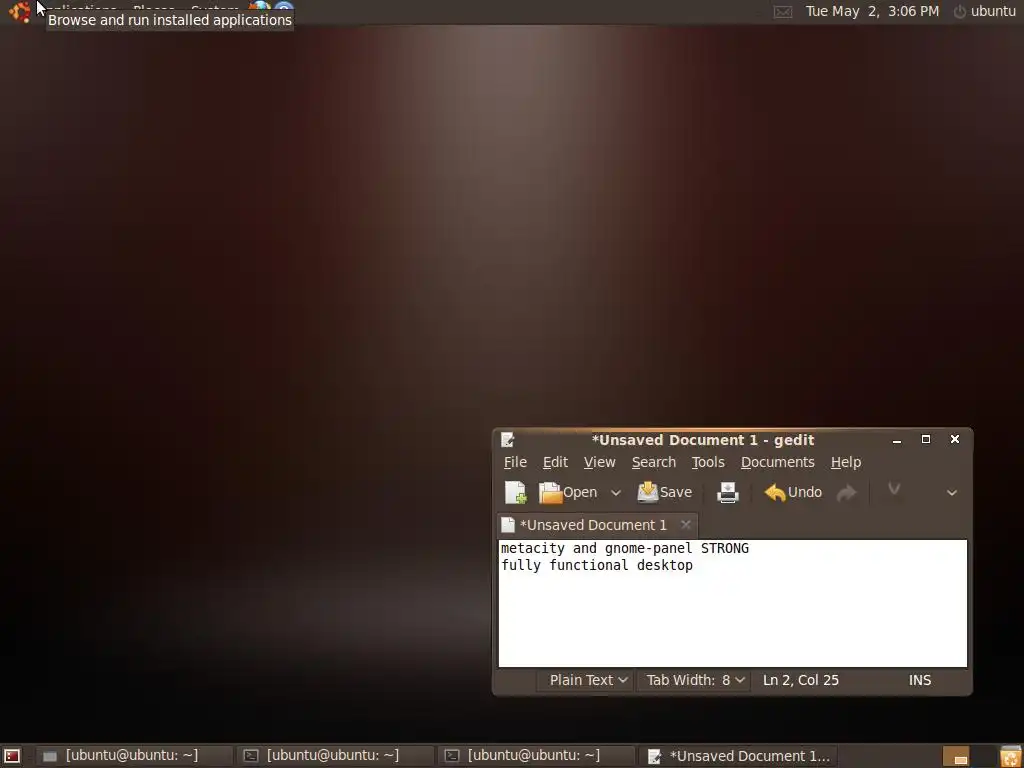Click the mail envelope icon in top panel
1024x768 pixels.
(x=783, y=12)
